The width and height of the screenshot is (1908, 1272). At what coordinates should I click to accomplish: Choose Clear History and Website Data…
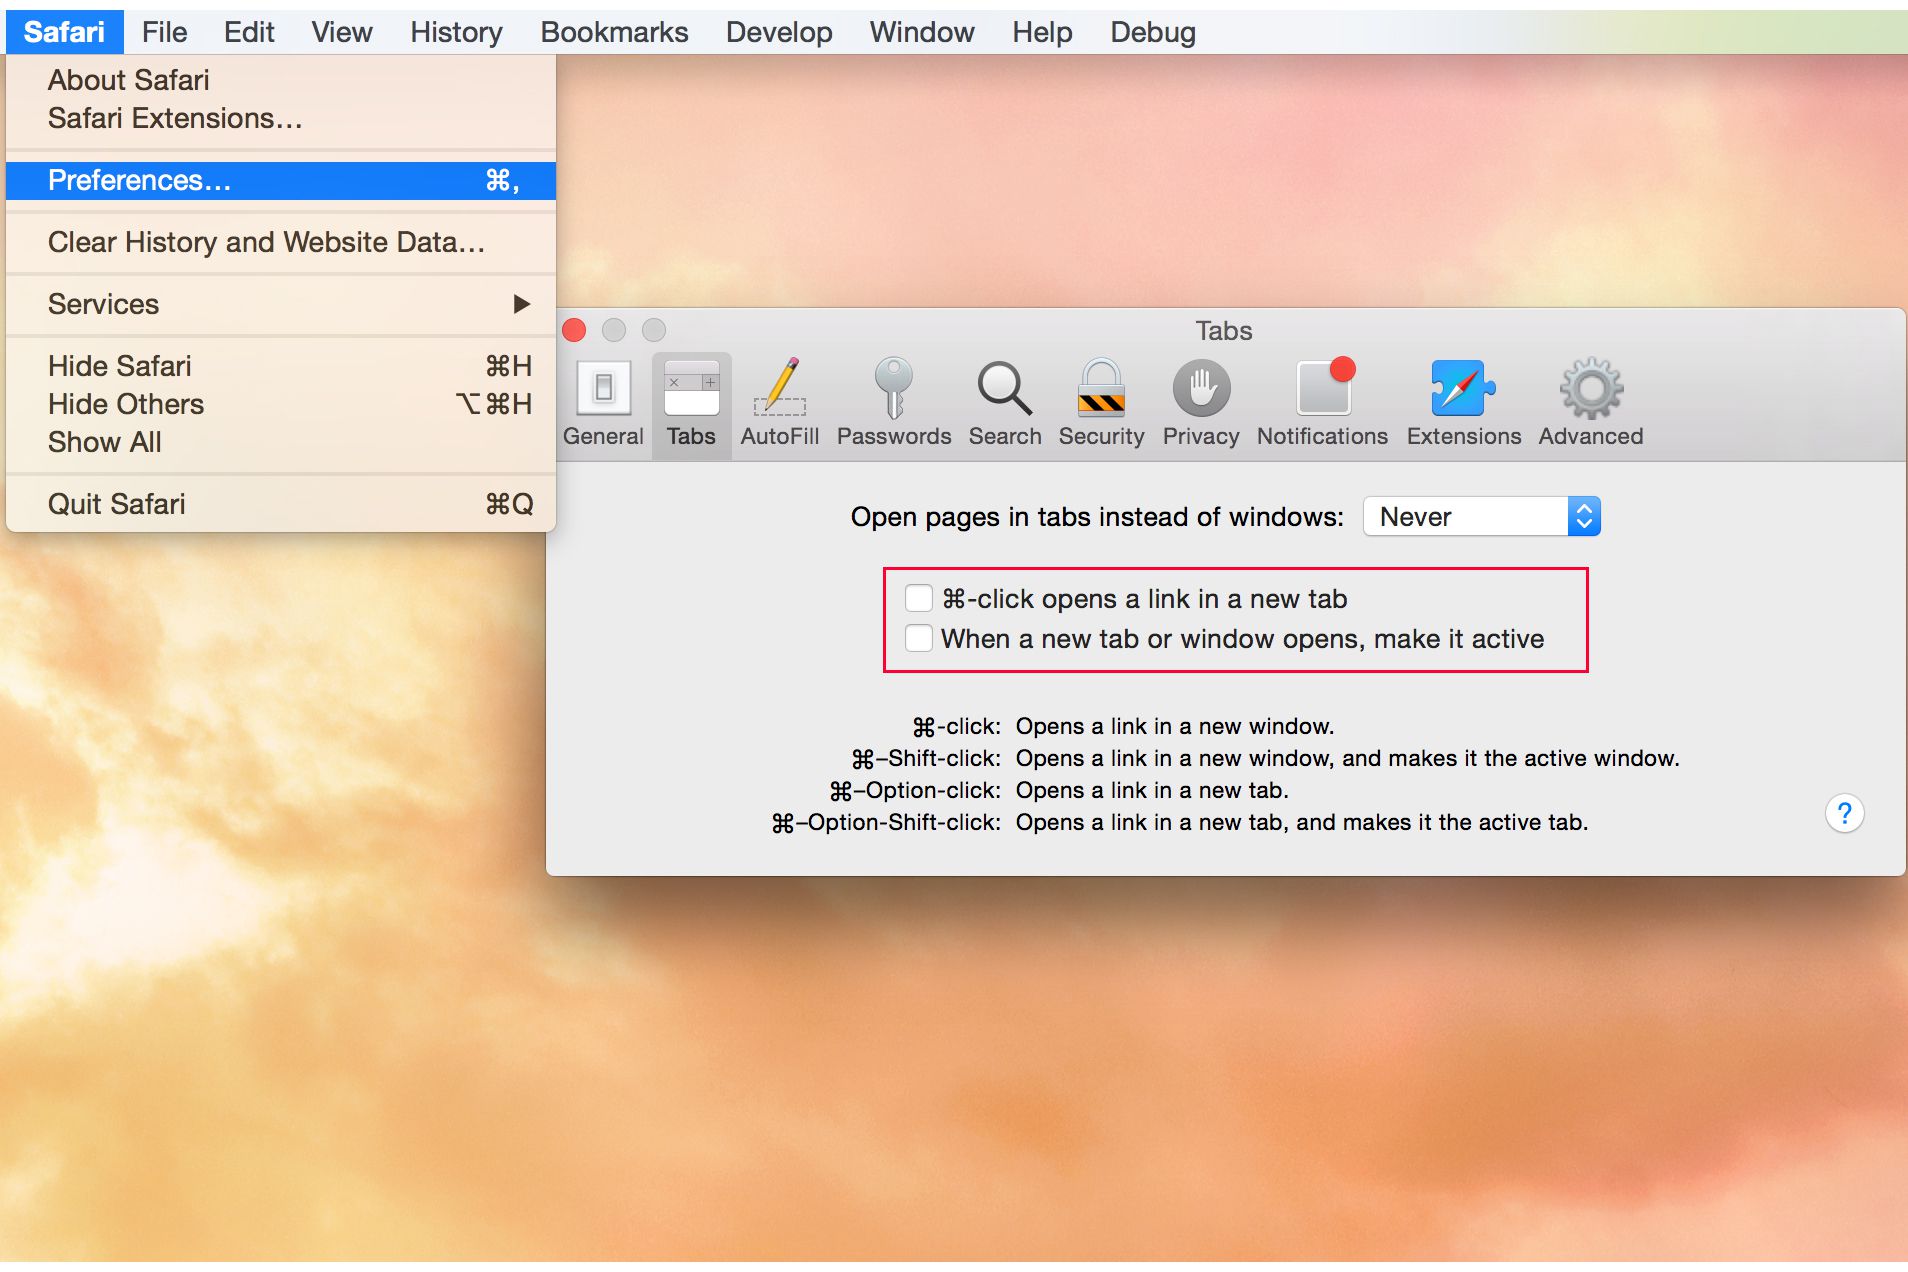281,242
